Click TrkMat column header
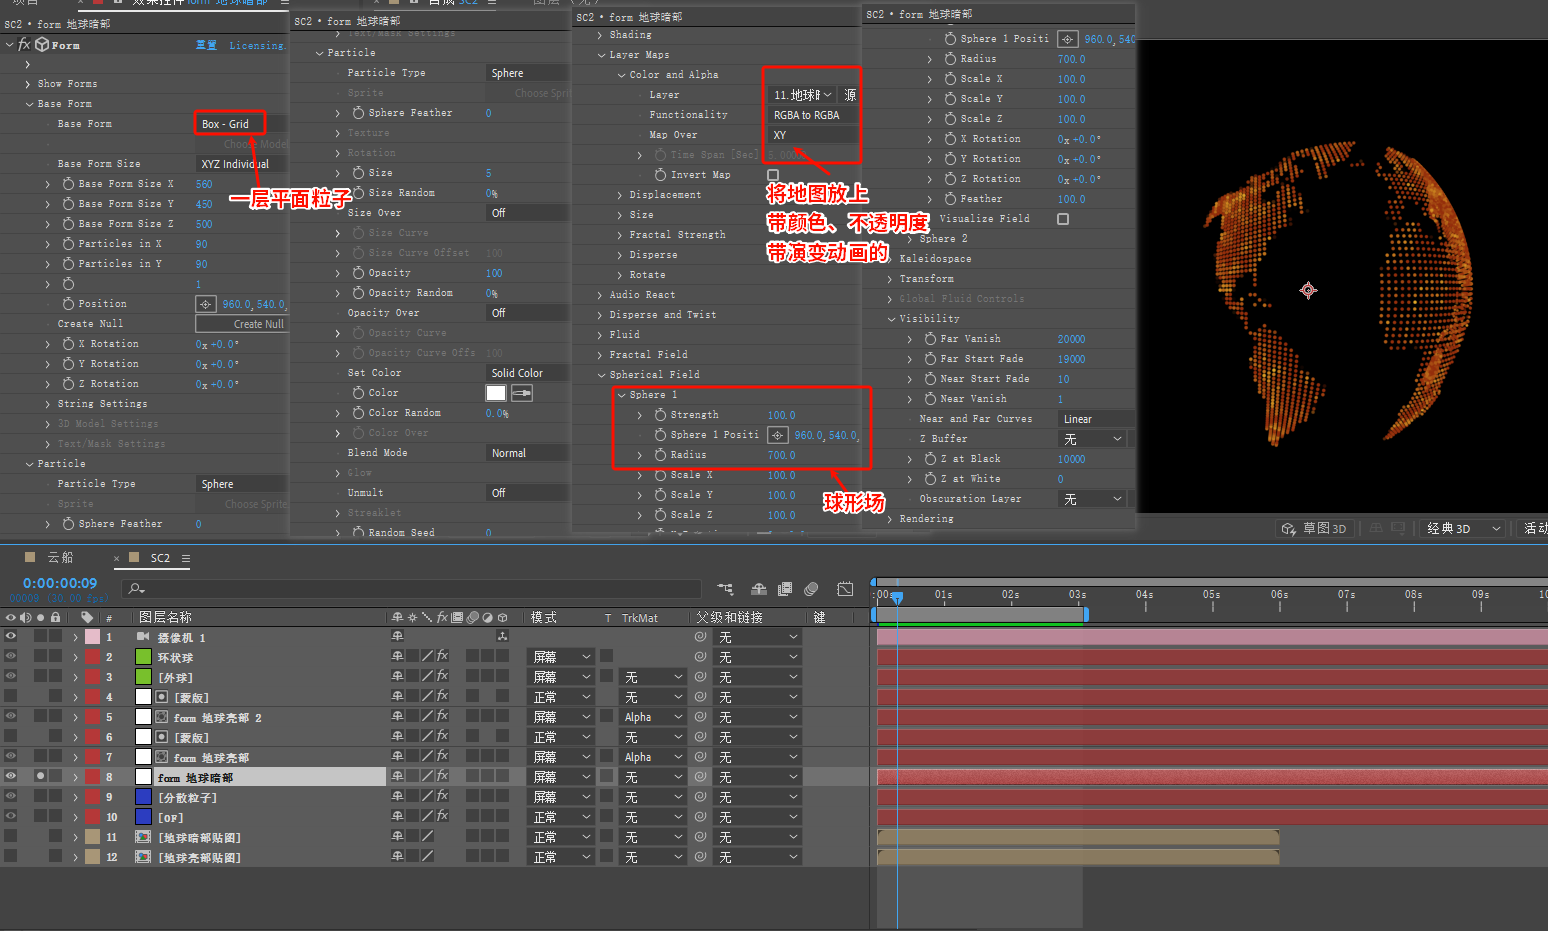The width and height of the screenshot is (1548, 931). tap(640, 618)
